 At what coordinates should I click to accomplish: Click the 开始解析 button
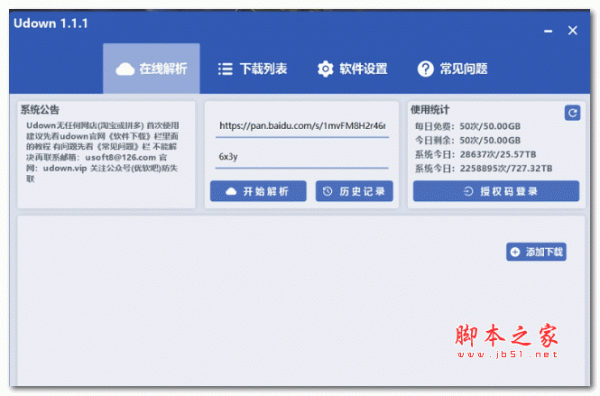pyautogui.click(x=258, y=191)
